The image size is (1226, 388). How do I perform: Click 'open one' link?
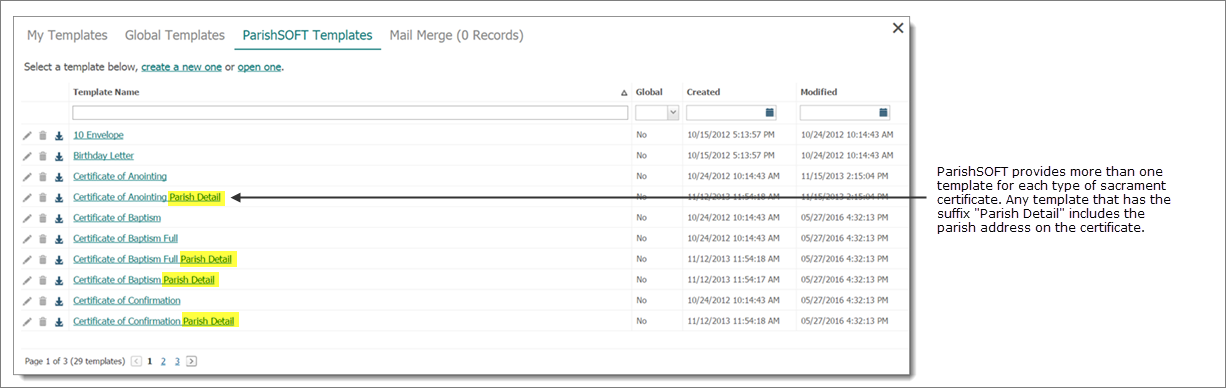click(x=259, y=67)
